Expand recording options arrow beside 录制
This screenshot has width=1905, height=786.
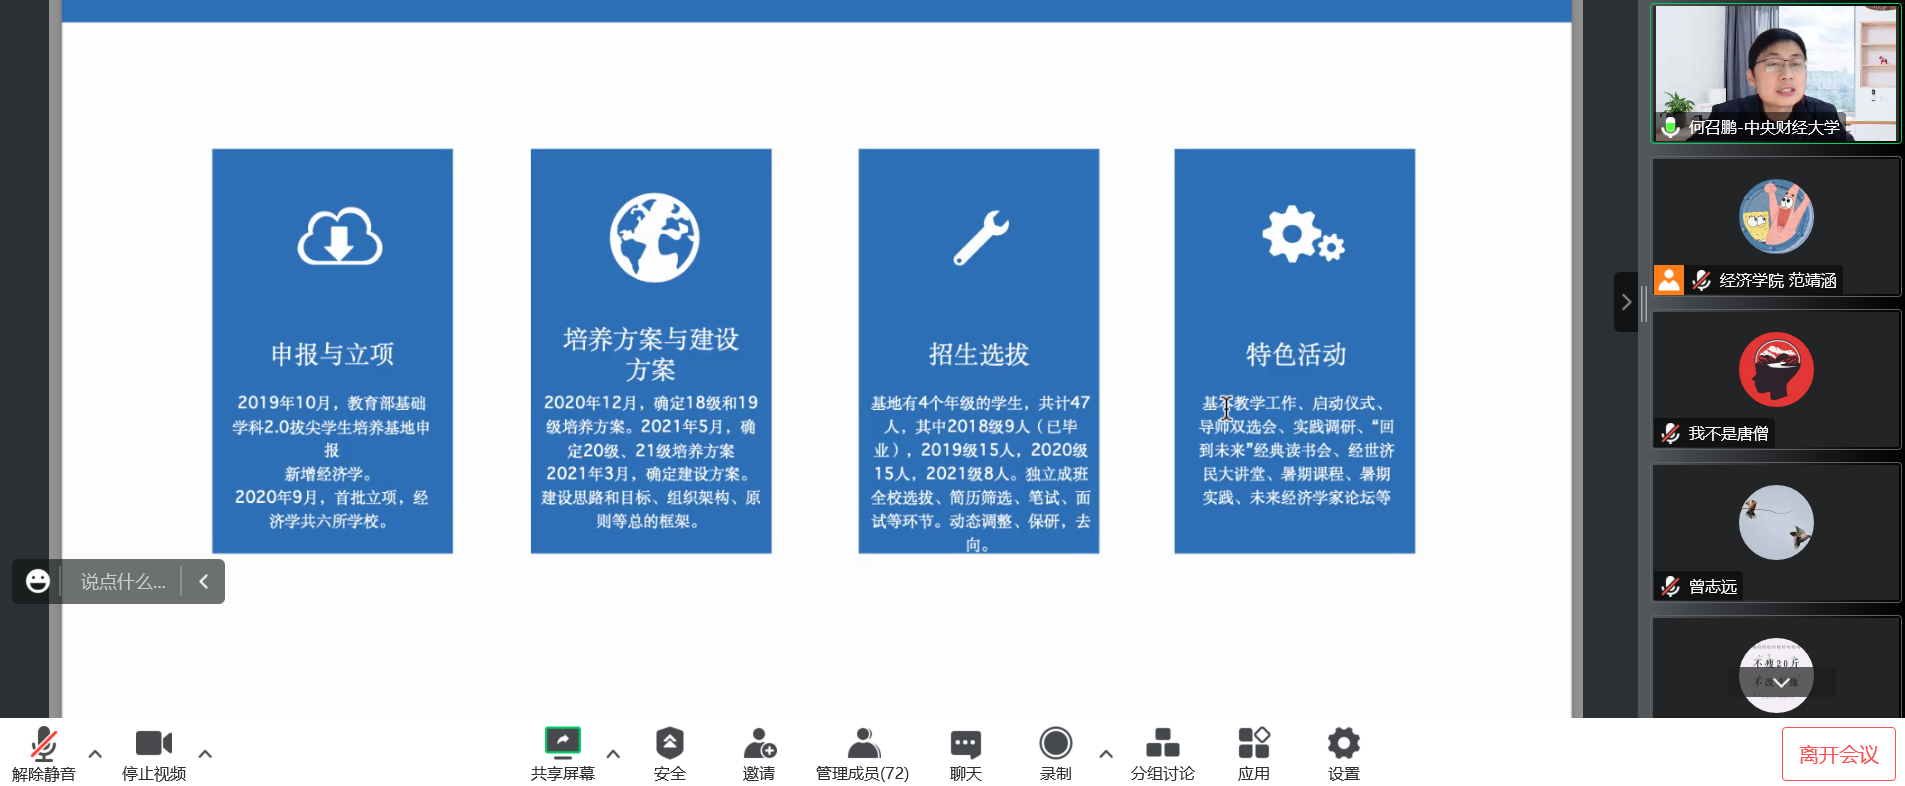click(1105, 754)
